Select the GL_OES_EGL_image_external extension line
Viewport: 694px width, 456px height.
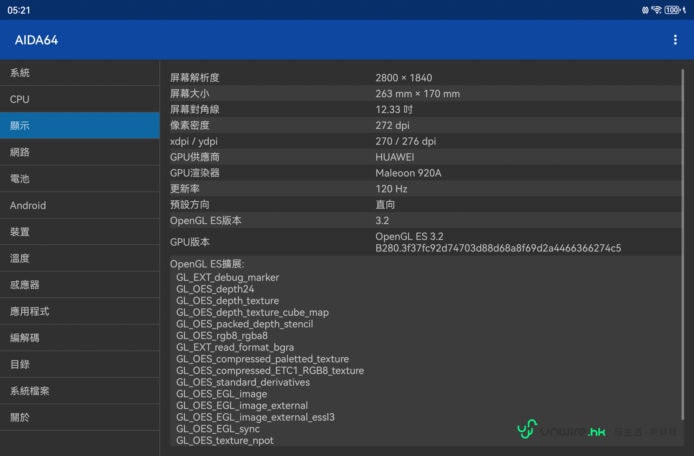(x=242, y=406)
